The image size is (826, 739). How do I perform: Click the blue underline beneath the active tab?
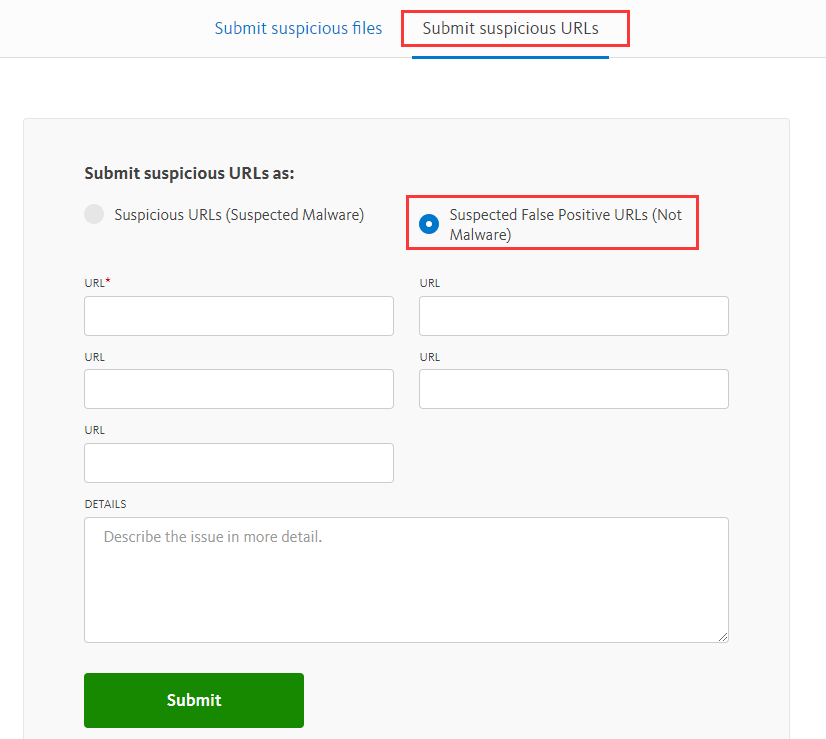(510, 57)
